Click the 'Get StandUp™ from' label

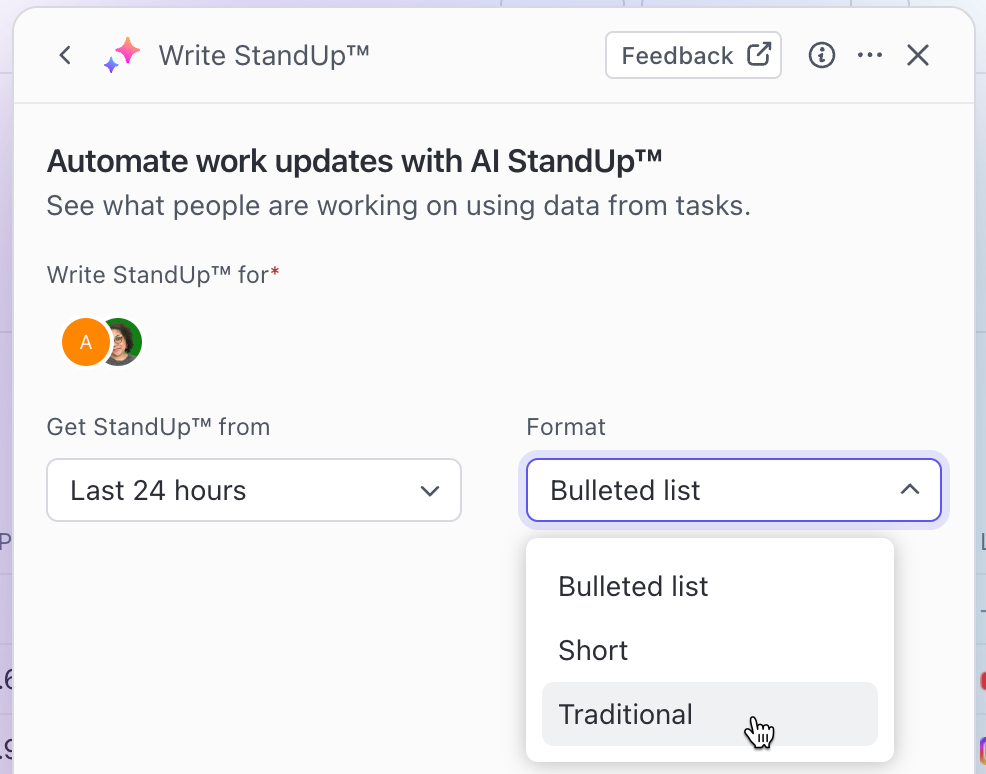point(158,427)
